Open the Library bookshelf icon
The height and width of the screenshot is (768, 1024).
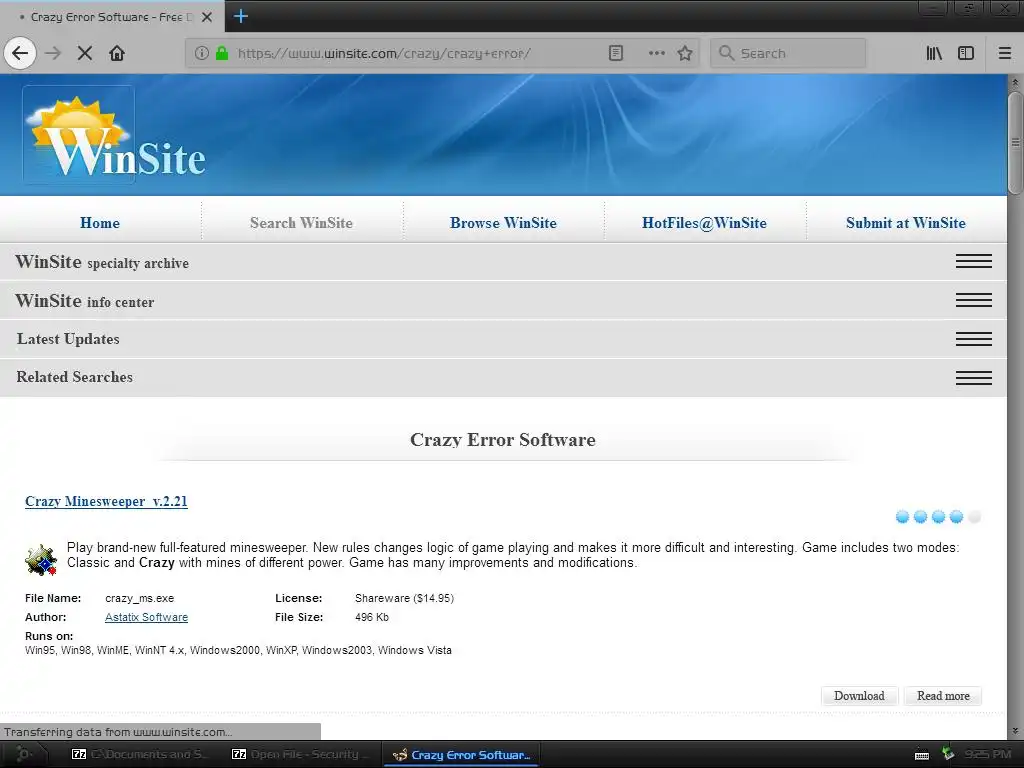[934, 53]
